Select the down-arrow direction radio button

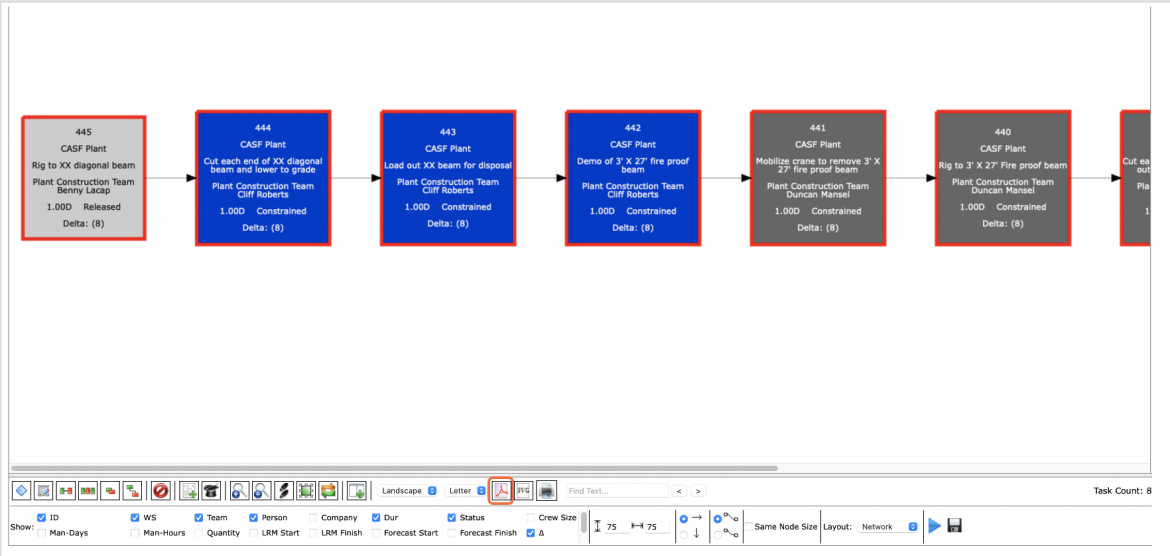[x=683, y=534]
